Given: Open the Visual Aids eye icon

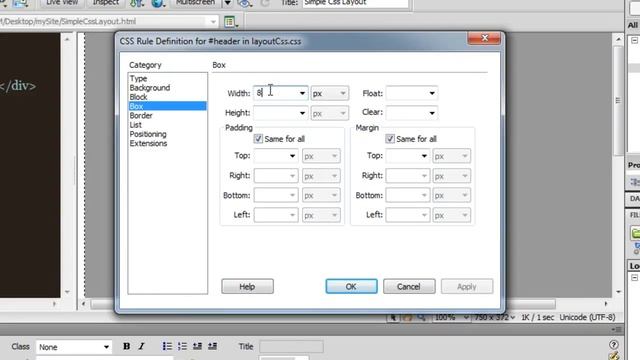Looking at the screenshot, I should 244,3.
